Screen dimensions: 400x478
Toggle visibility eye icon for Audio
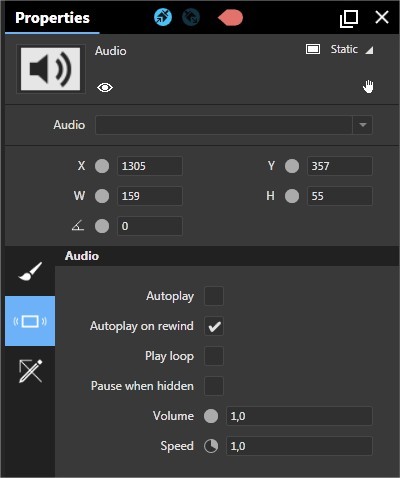point(105,88)
